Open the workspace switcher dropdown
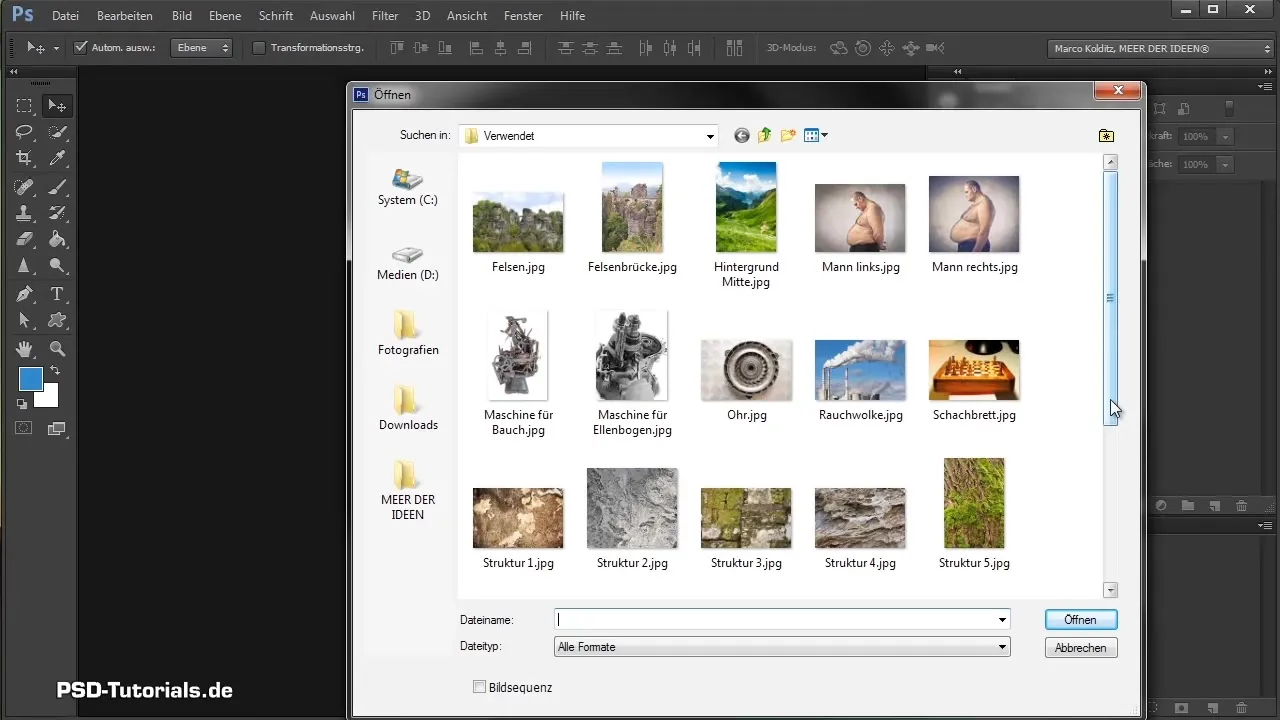This screenshot has width=1280, height=720. pyautogui.click(x=1160, y=48)
